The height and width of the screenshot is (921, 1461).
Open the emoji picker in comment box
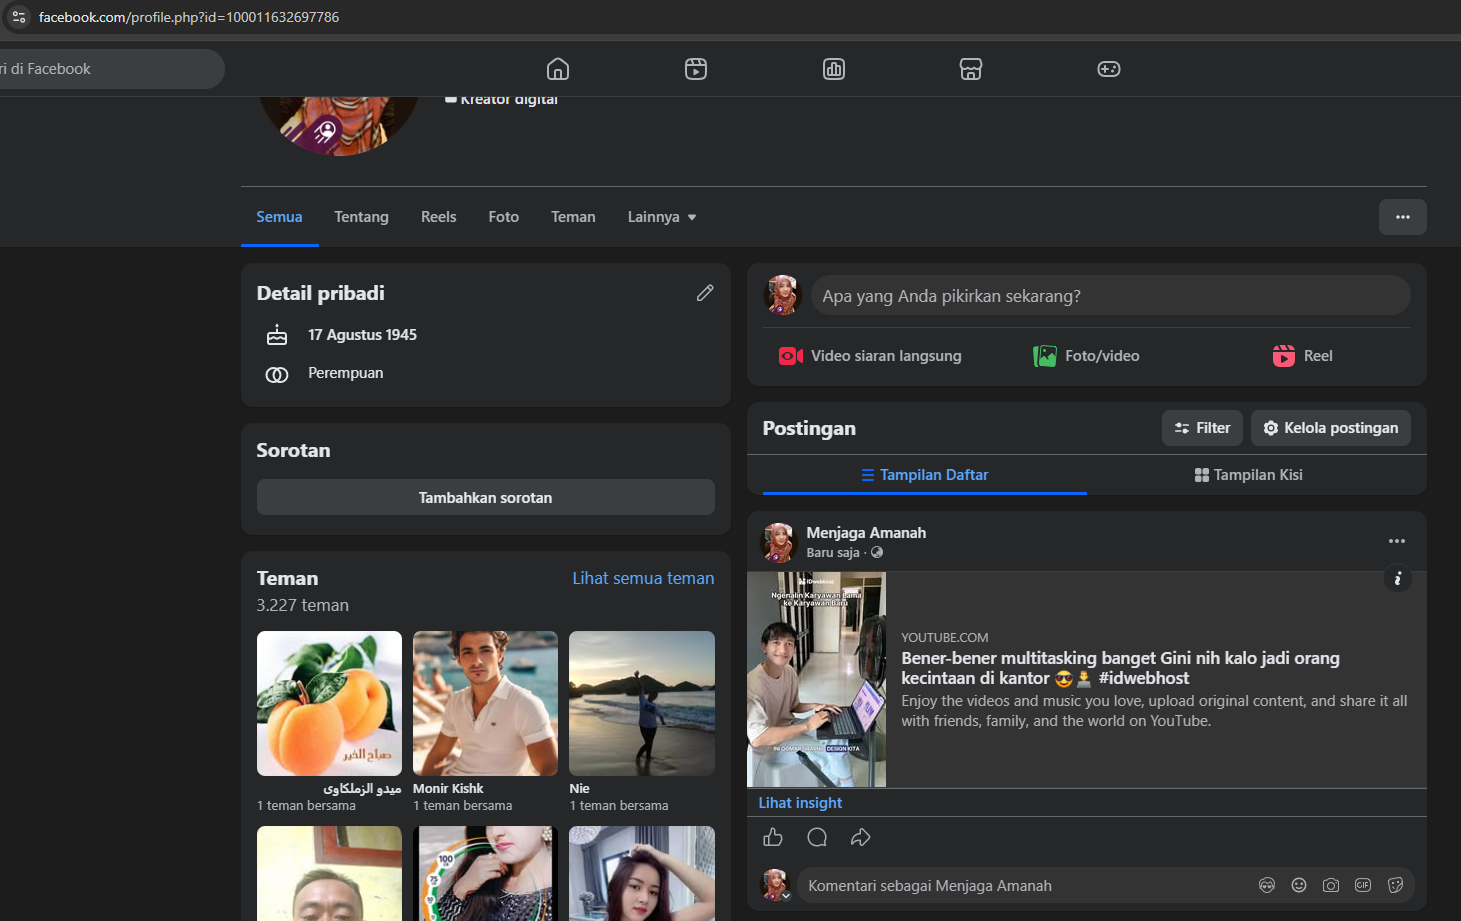click(1299, 885)
